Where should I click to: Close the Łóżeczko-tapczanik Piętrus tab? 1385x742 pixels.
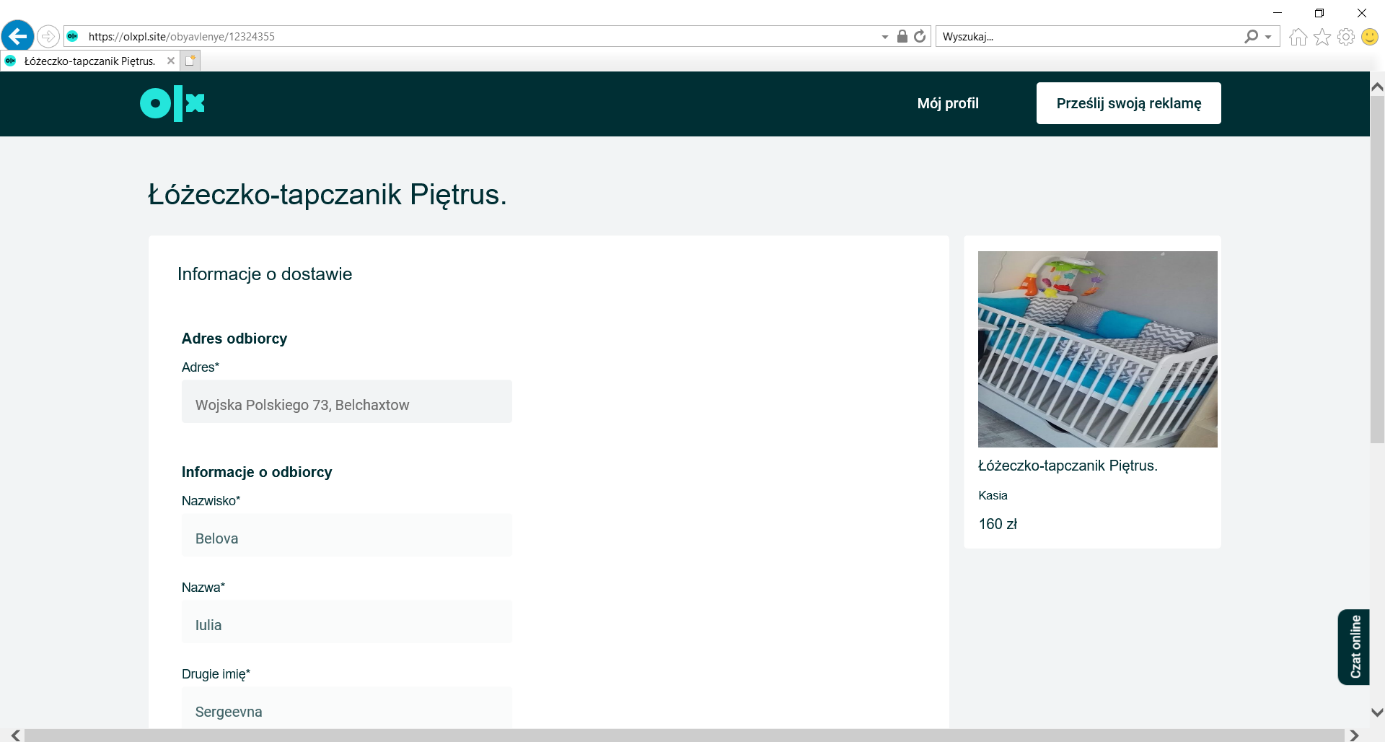point(170,61)
